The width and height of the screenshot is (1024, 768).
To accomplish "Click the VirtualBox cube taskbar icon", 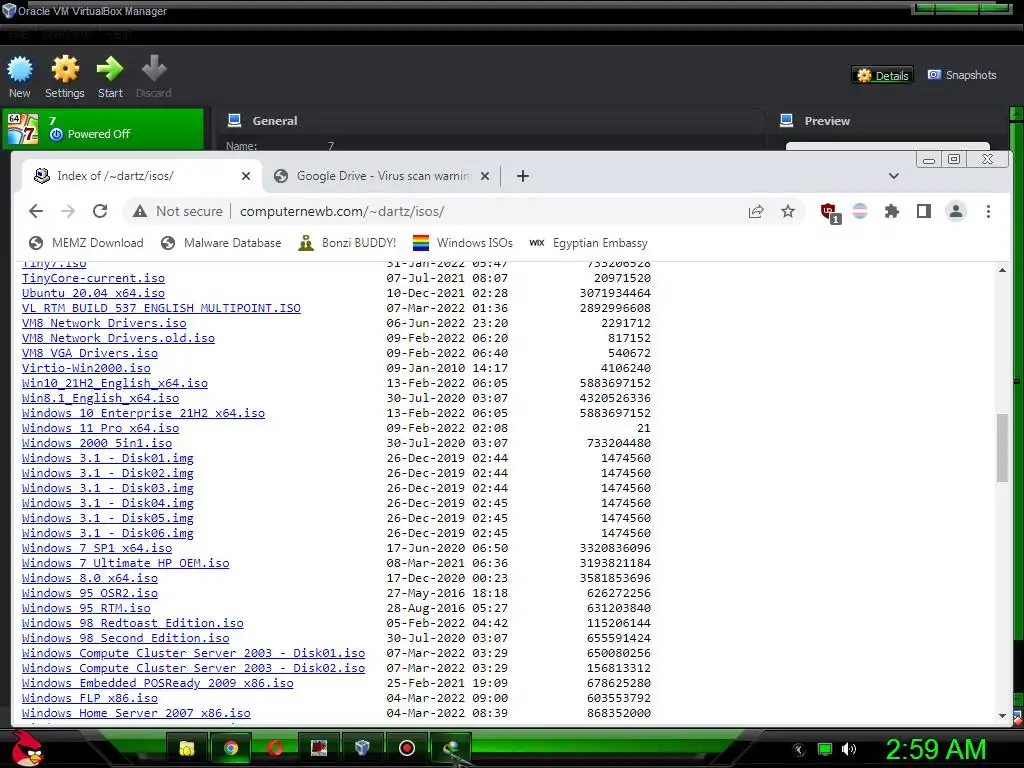I will point(362,748).
